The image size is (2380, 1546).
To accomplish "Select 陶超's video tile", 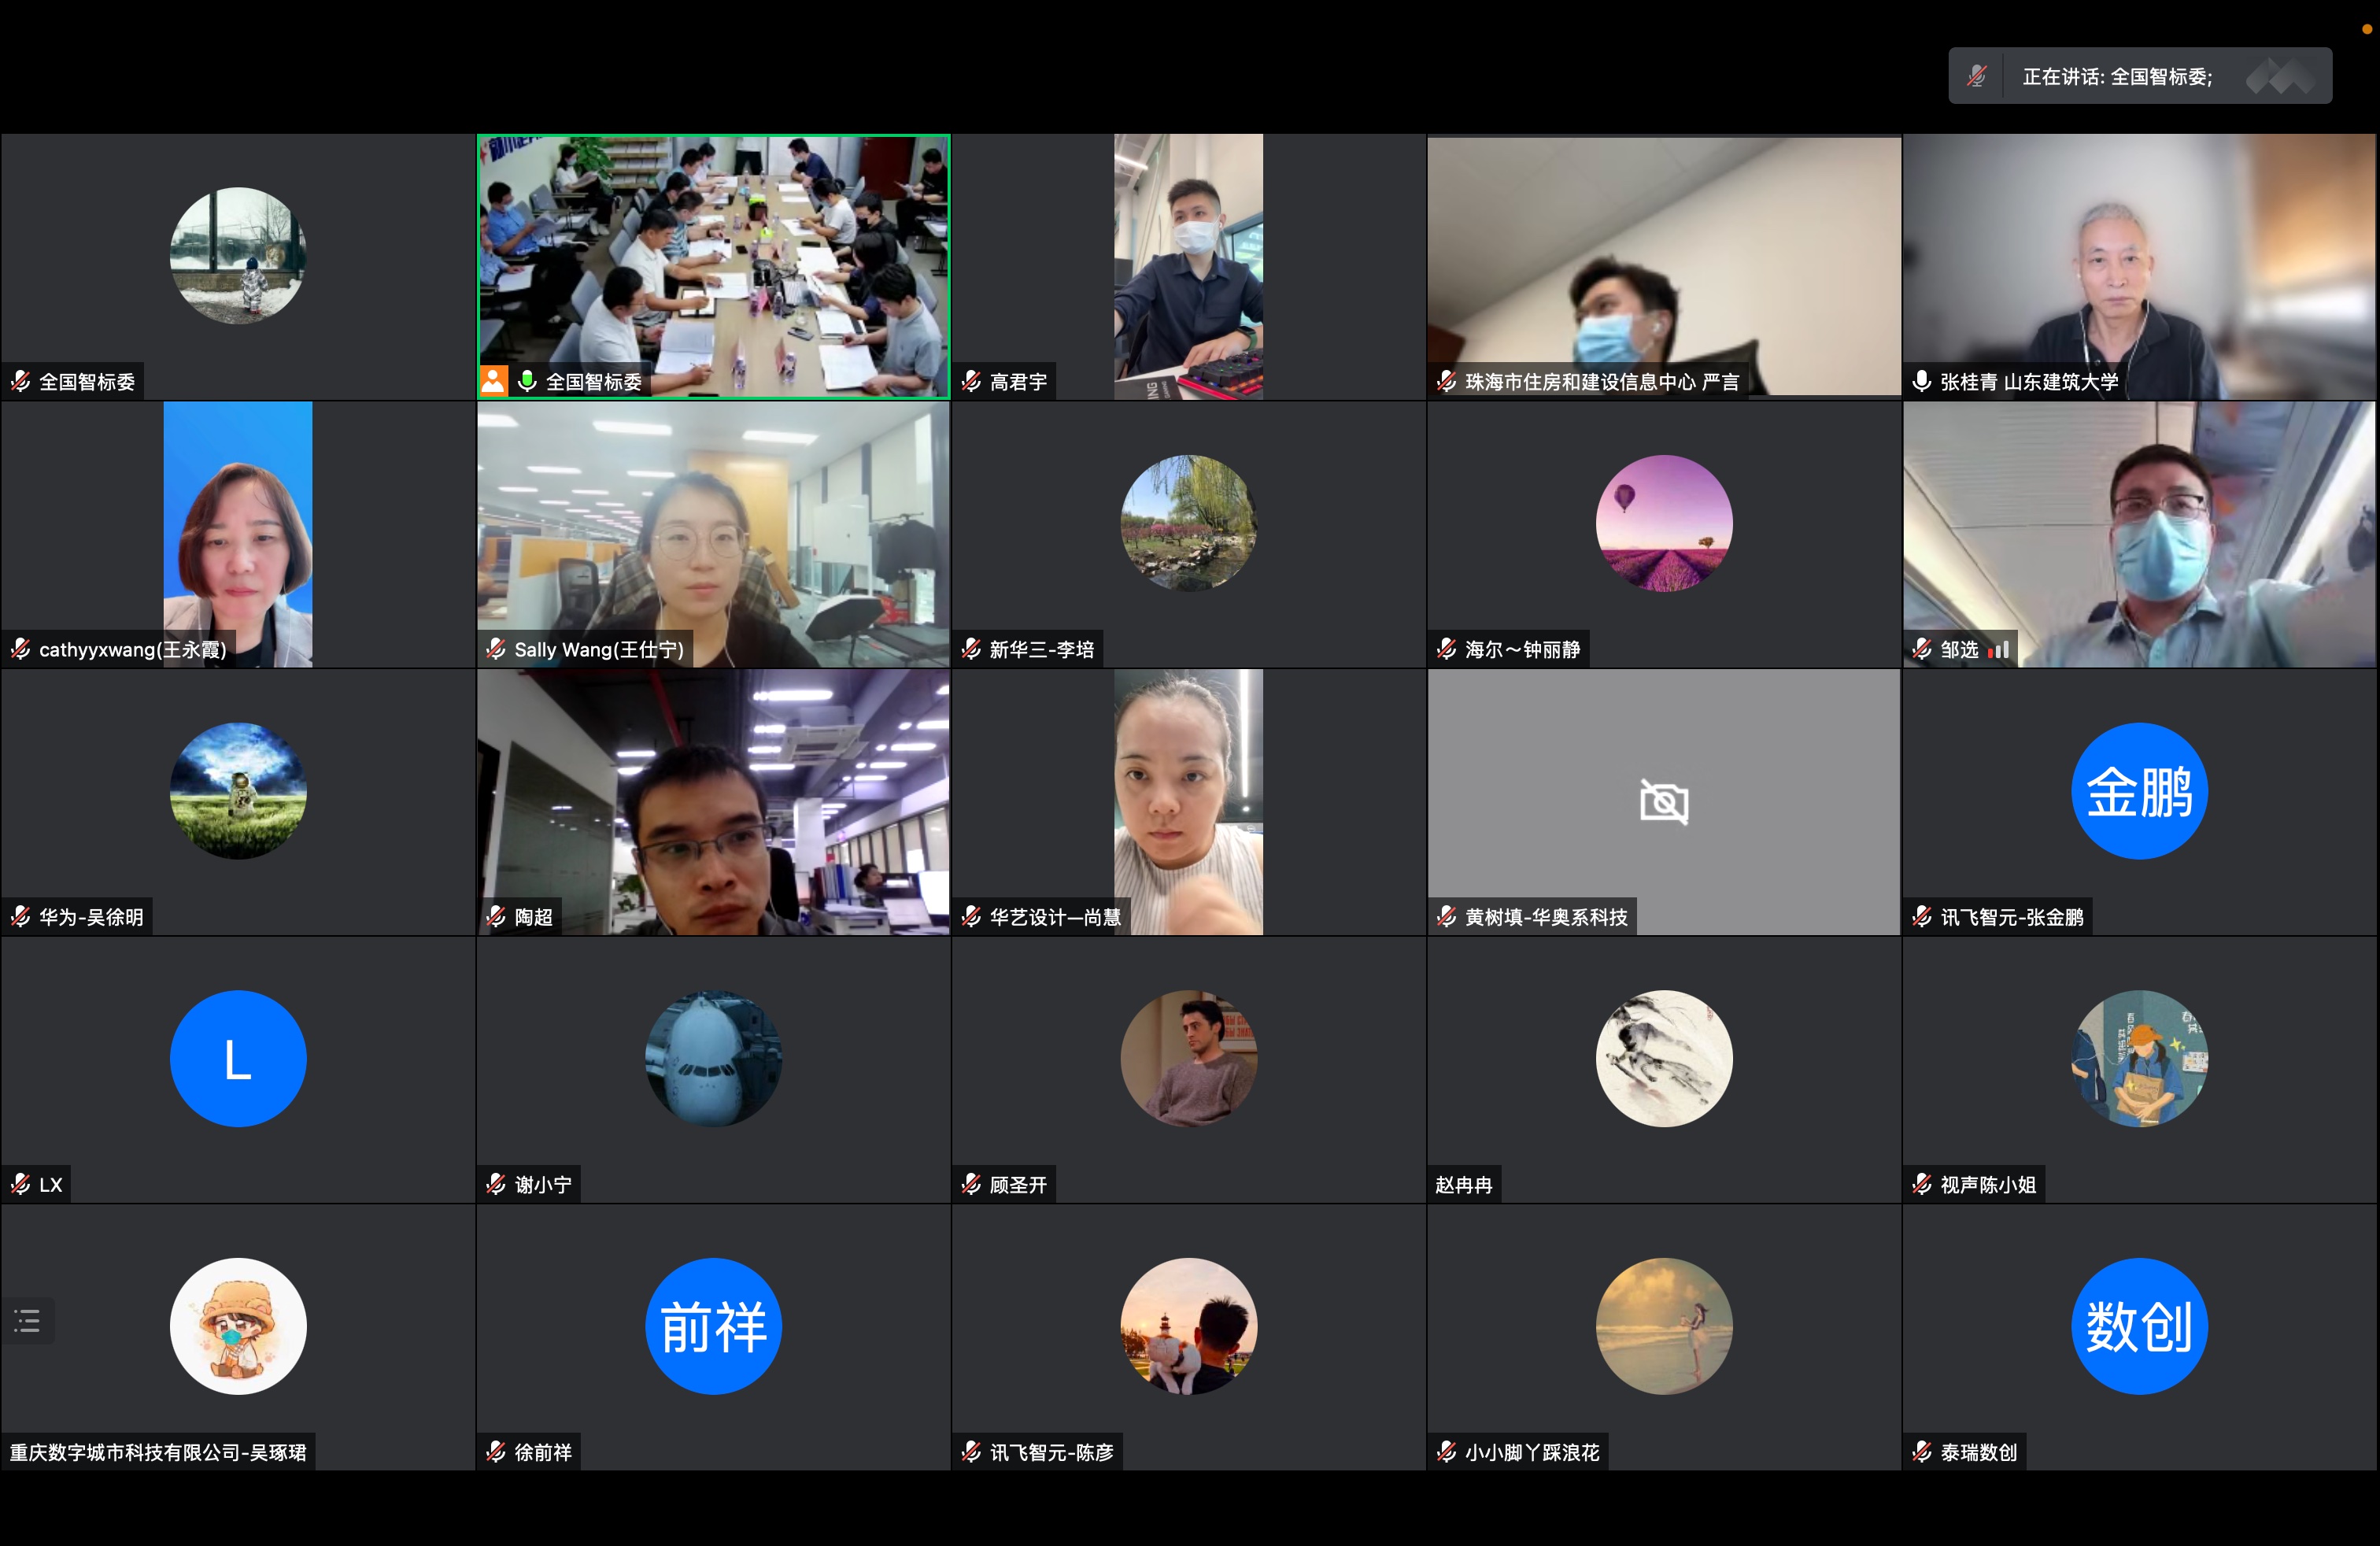I will 713,802.
